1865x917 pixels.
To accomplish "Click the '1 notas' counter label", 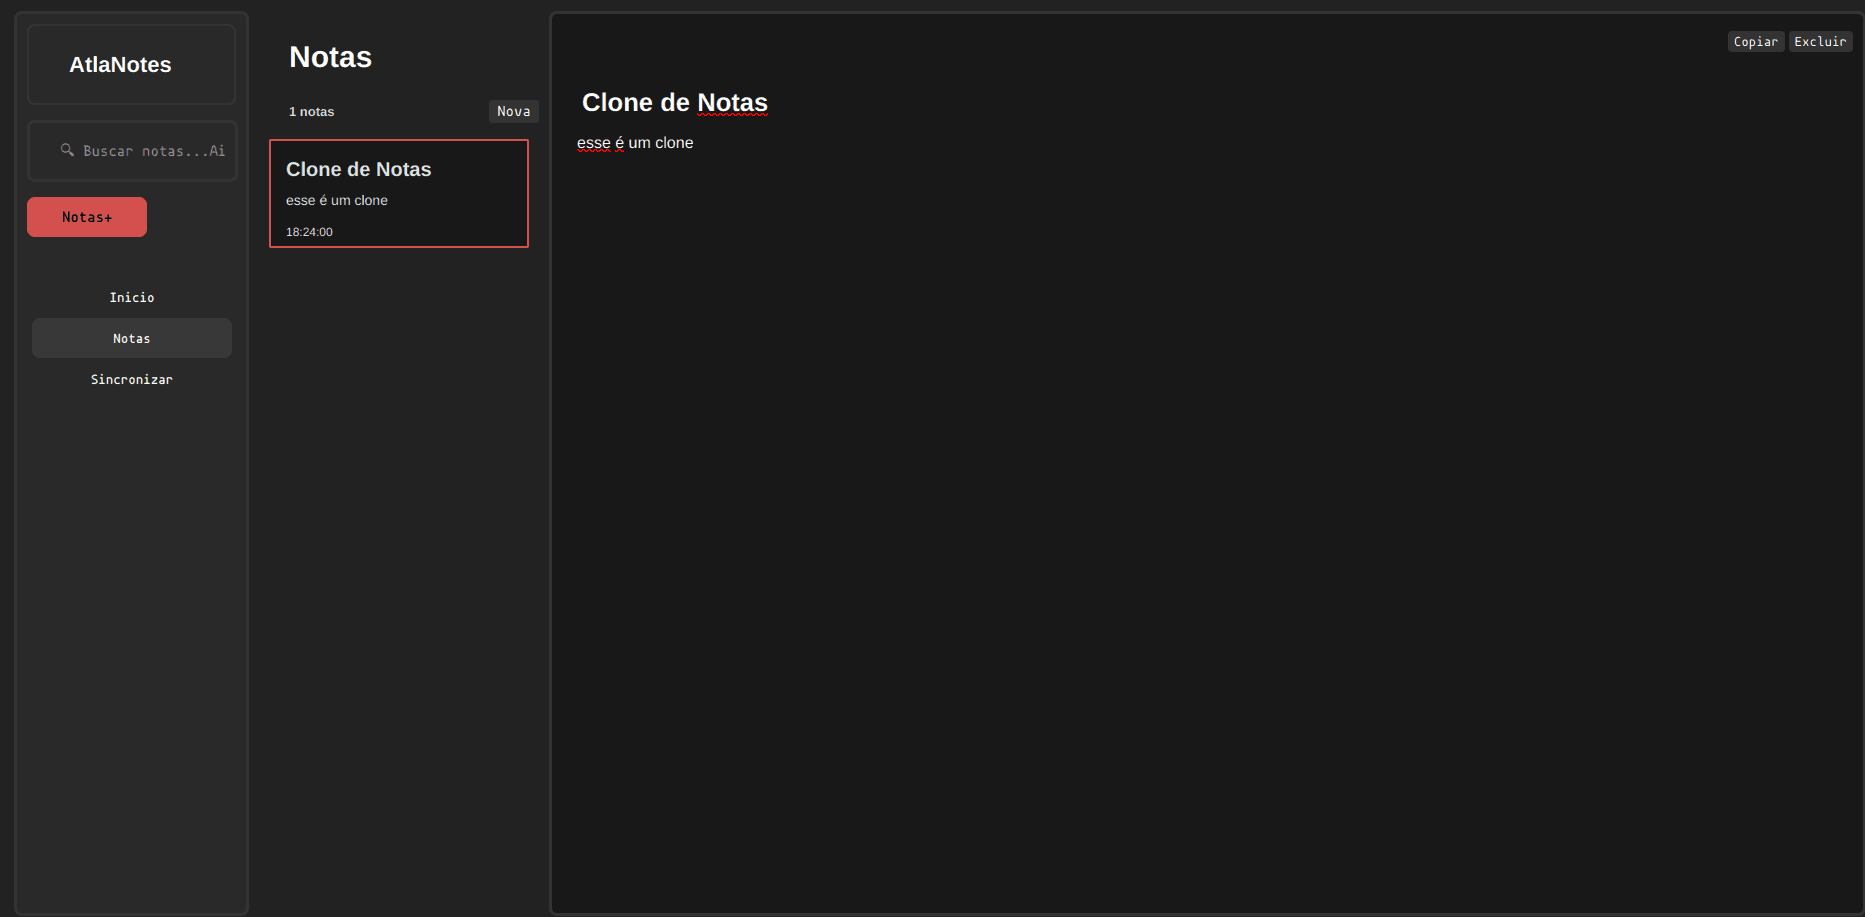I will [311, 112].
